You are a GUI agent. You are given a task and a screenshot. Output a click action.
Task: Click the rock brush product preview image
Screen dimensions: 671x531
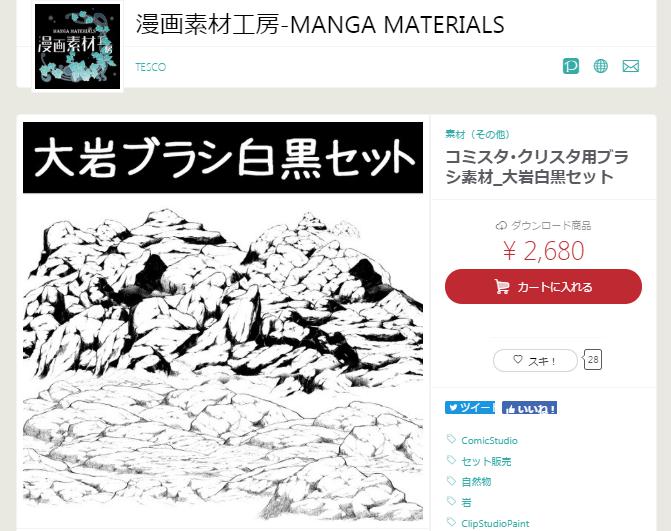(223, 323)
